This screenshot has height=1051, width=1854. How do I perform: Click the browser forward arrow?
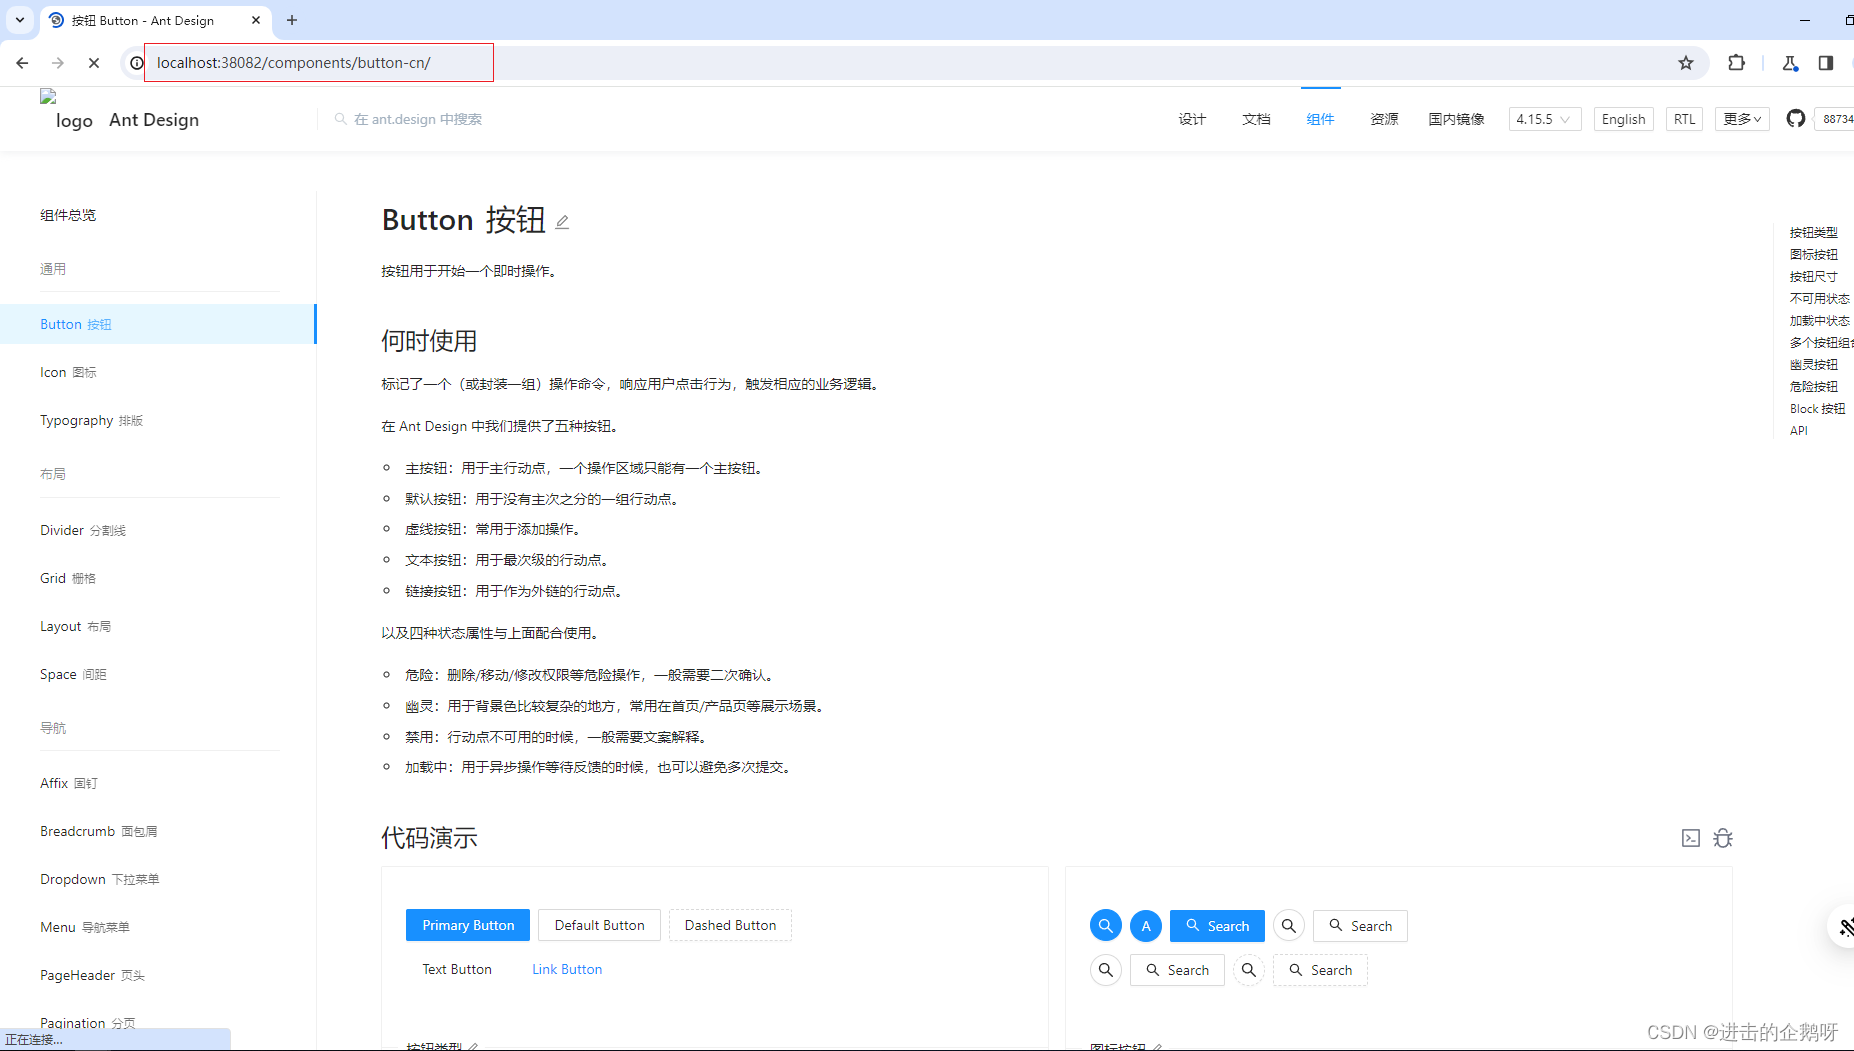coord(58,63)
